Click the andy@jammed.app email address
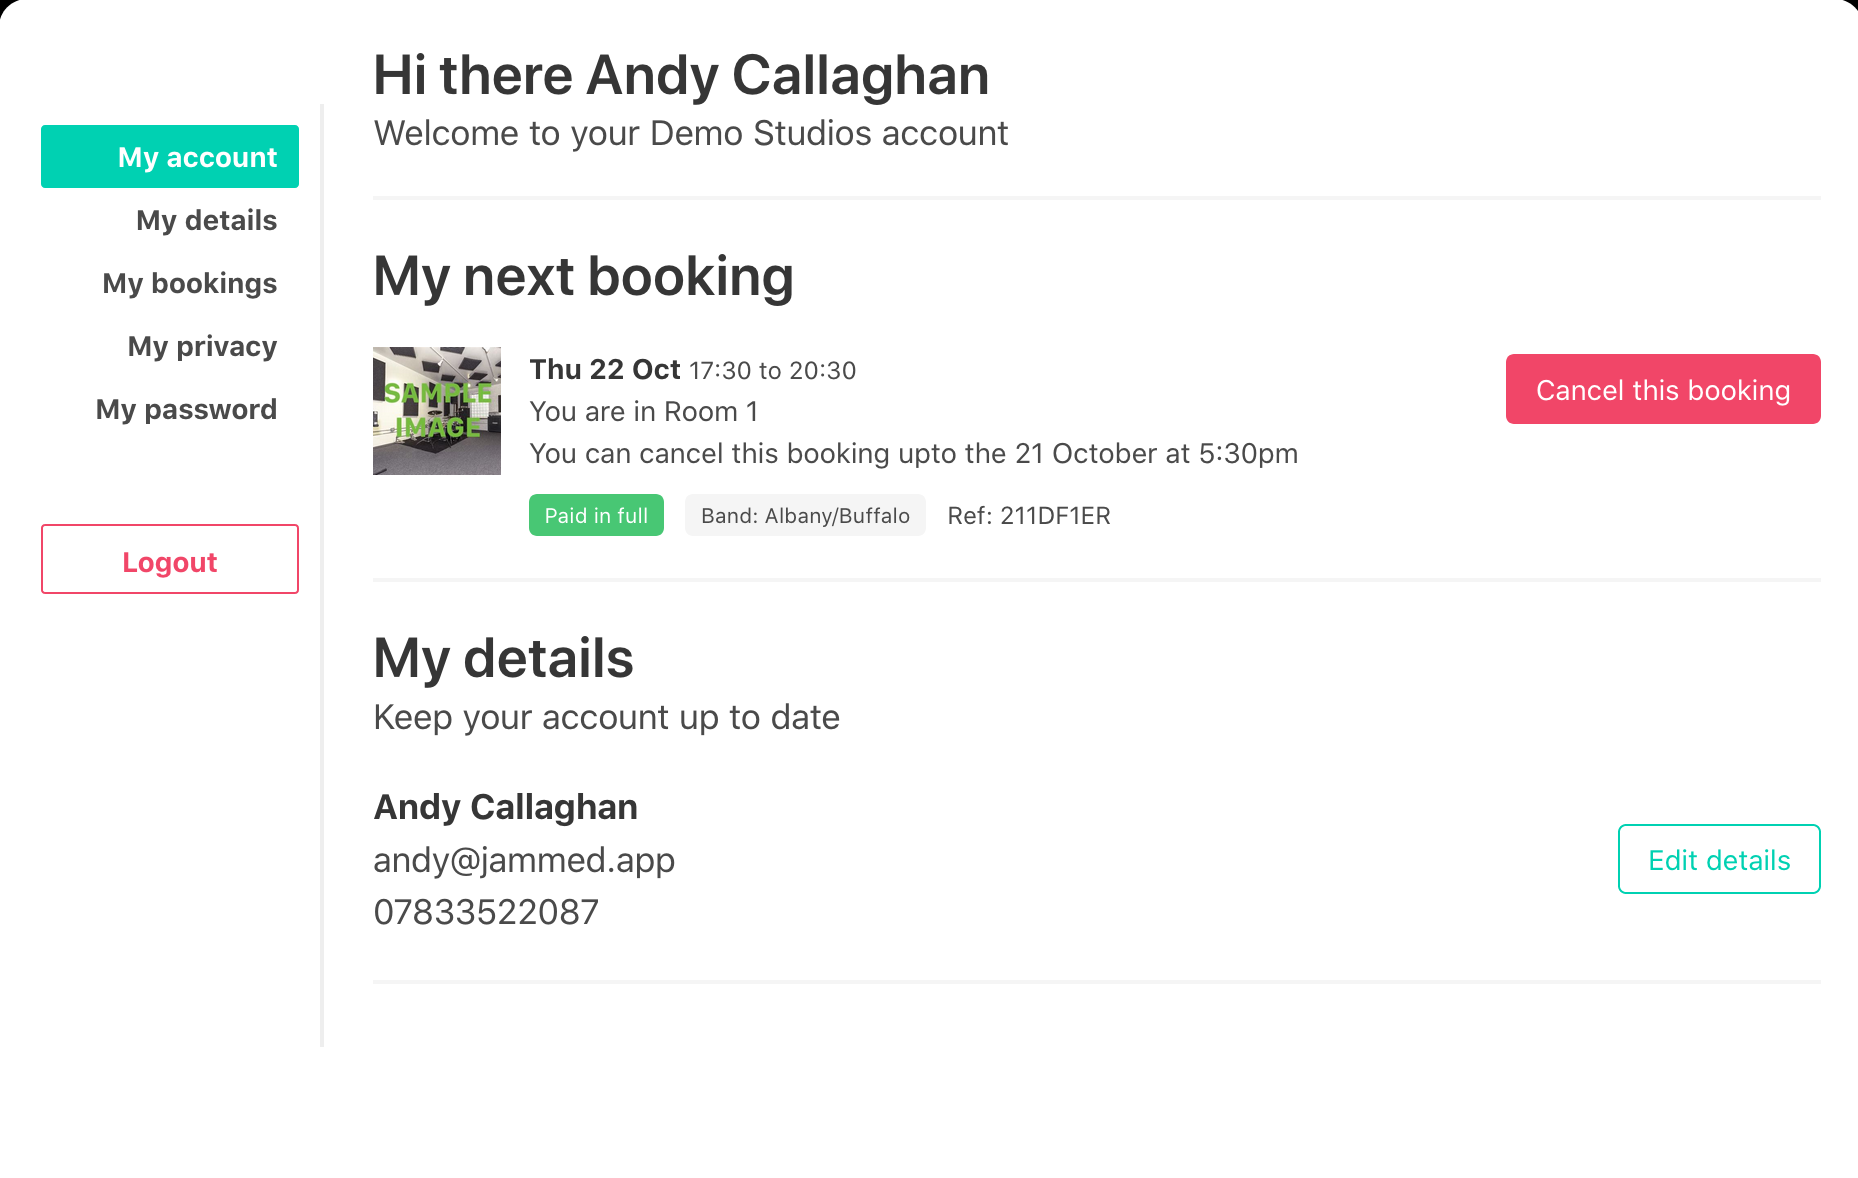The height and width of the screenshot is (1178, 1858). pos(524,860)
